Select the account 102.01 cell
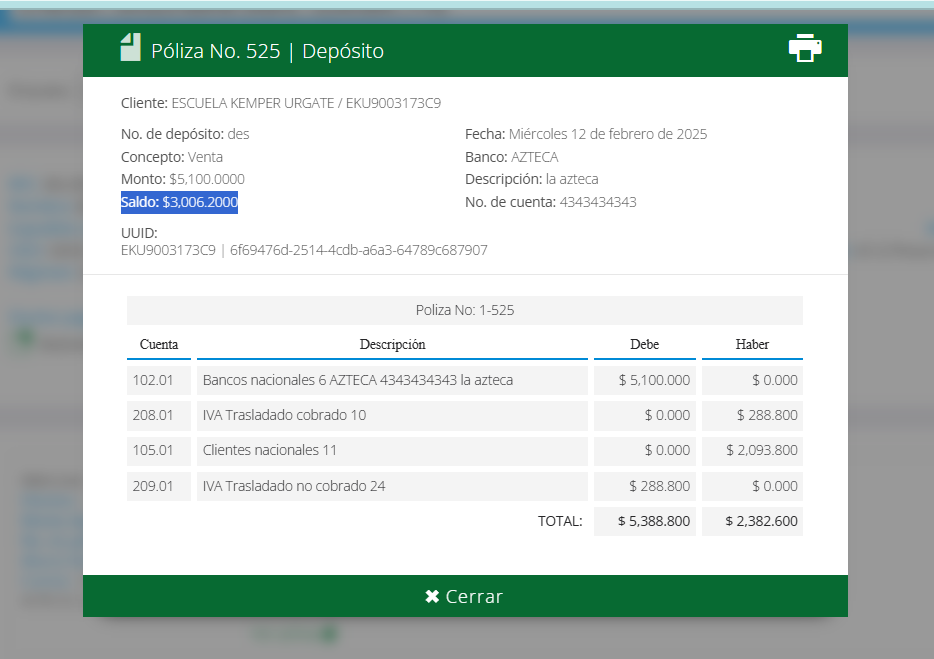The width and height of the screenshot is (934, 659). [159, 380]
